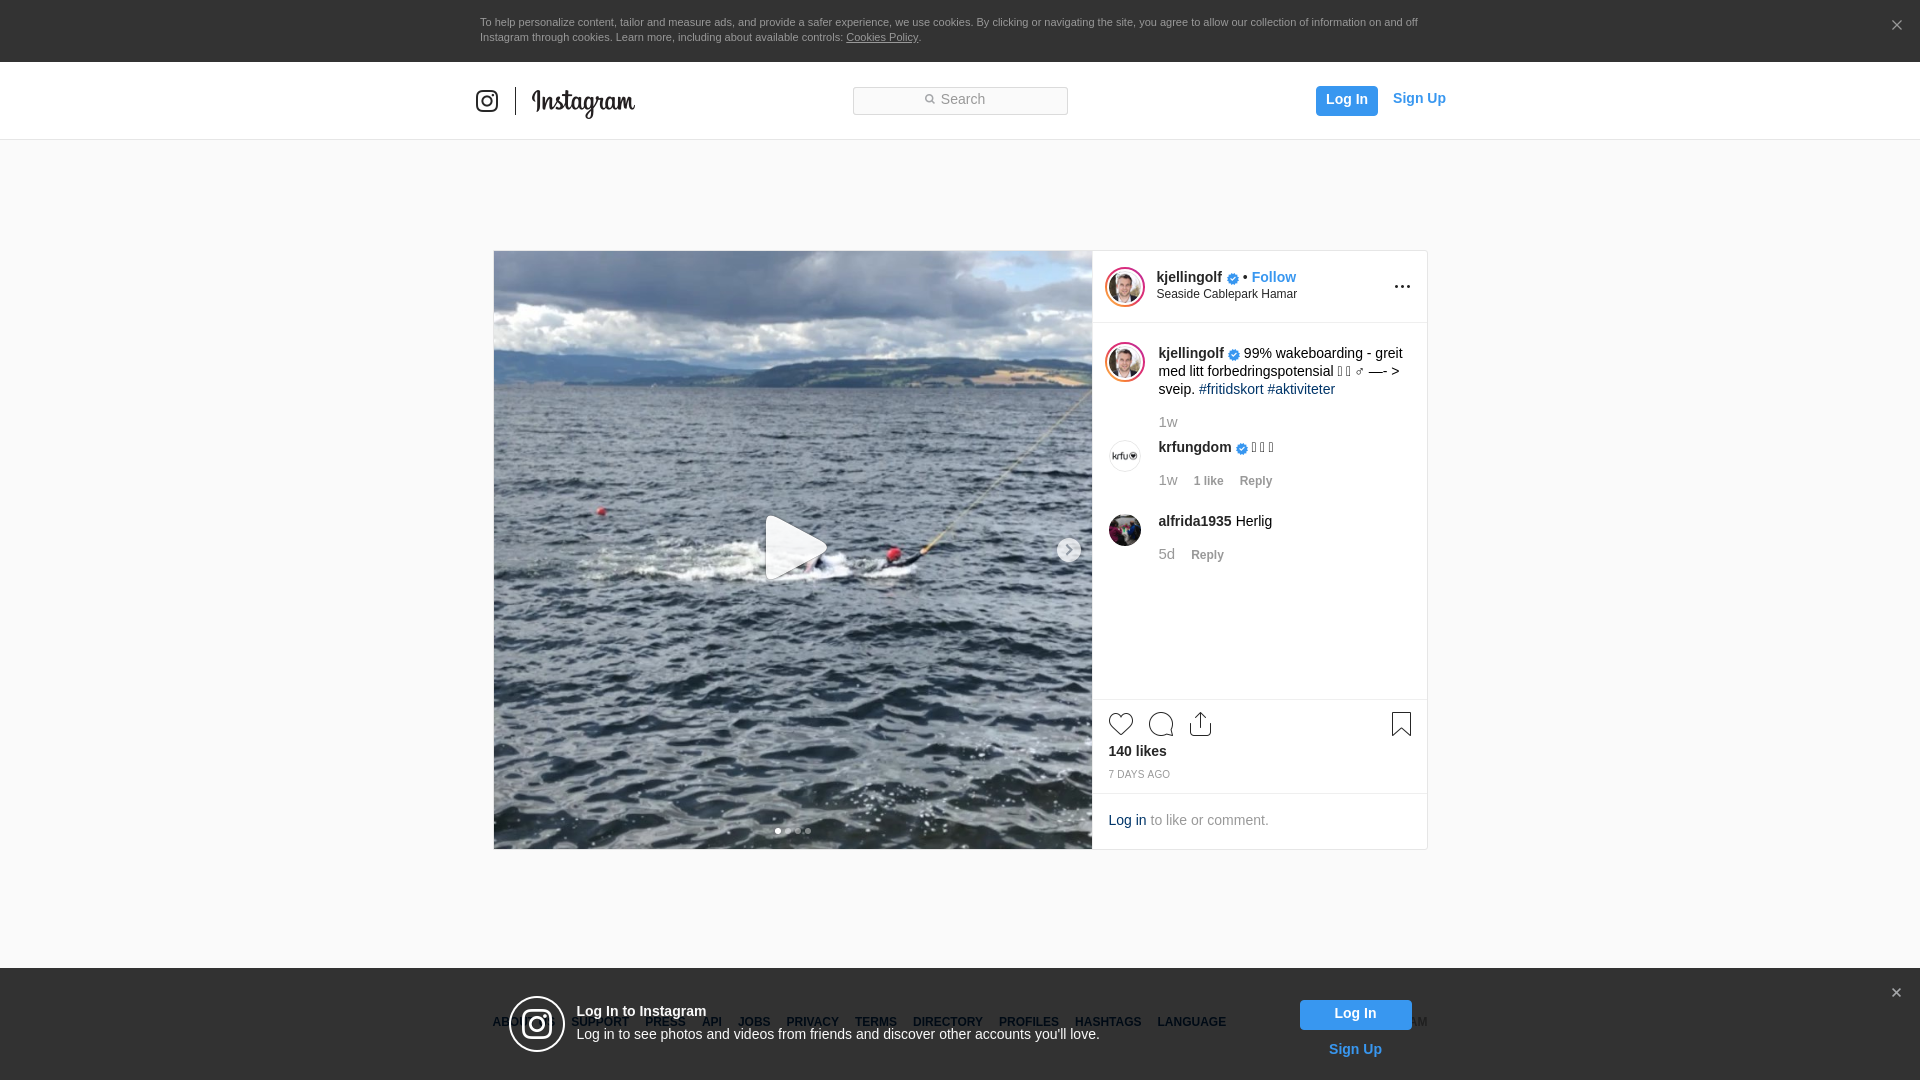The width and height of the screenshot is (1920, 1080).
Task: Play the wakeboarding video
Action: 794,548
